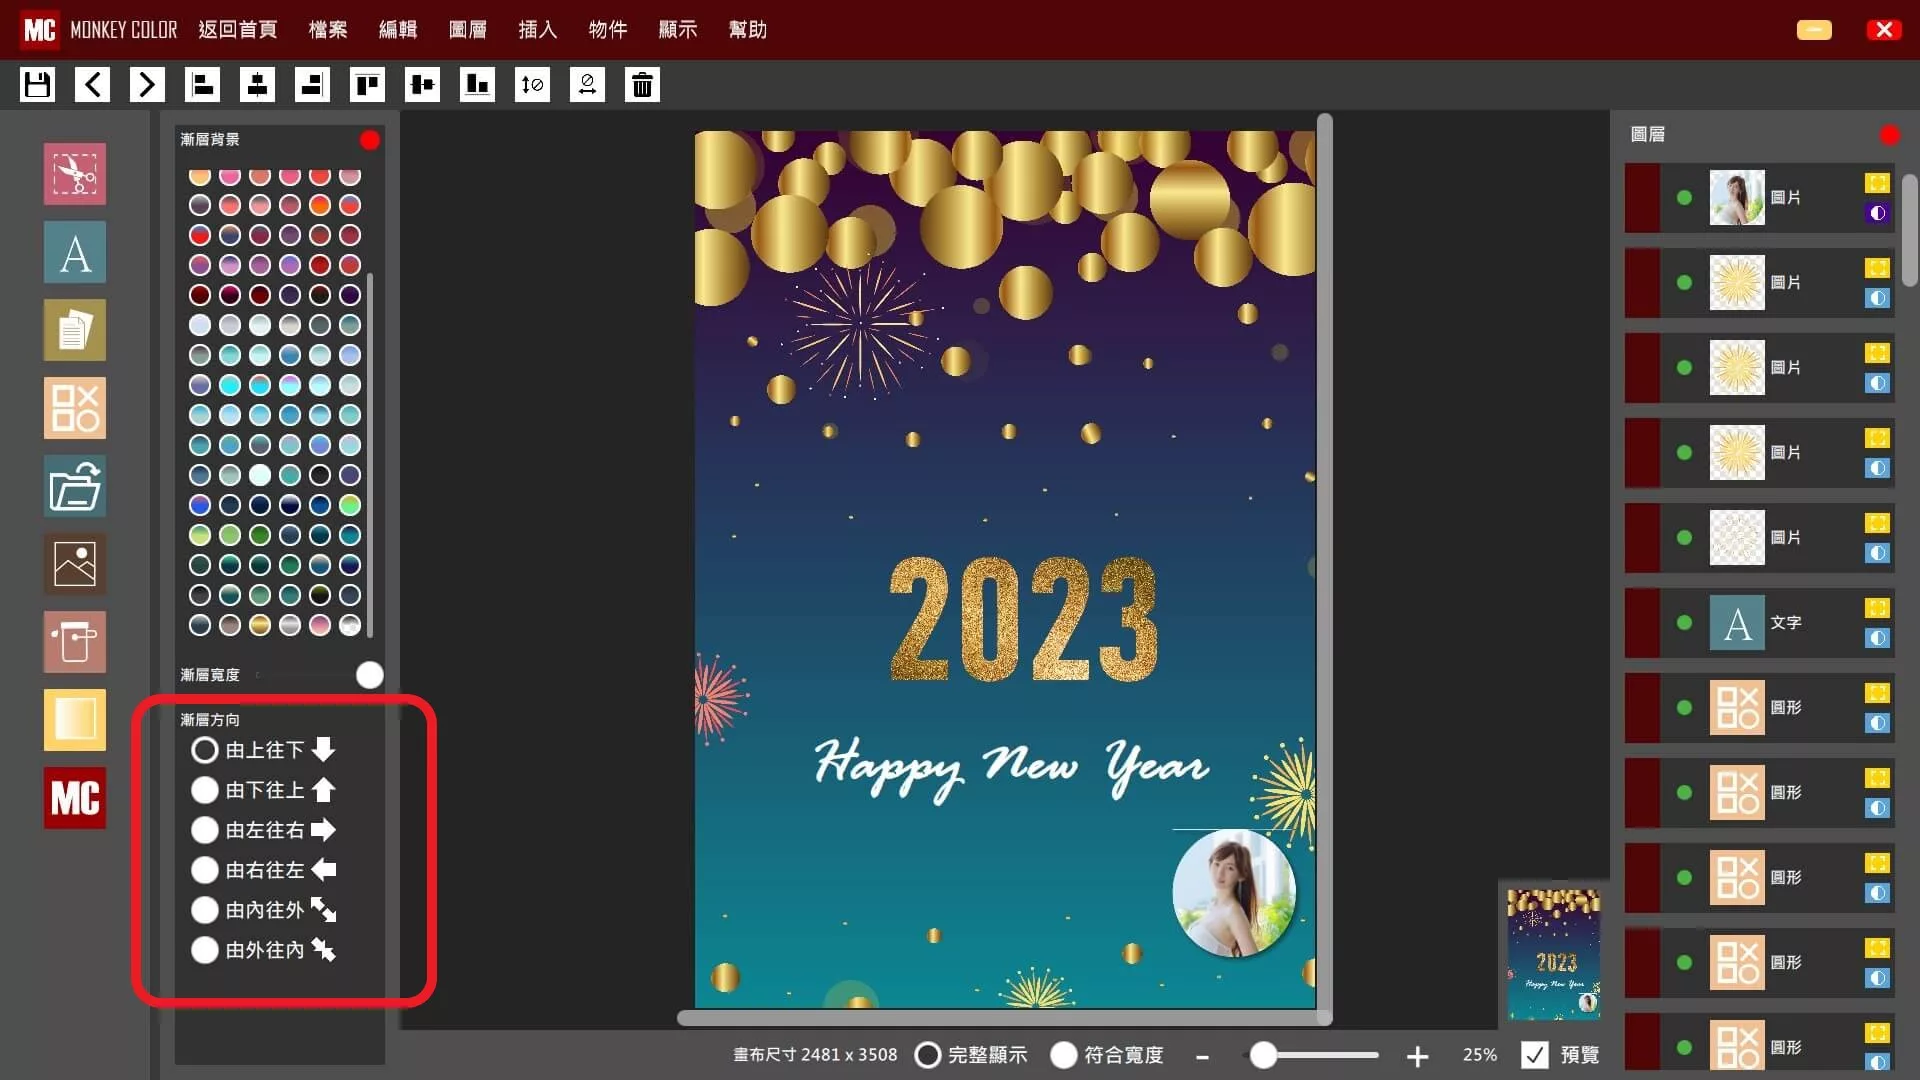Click the canvas preview thumbnail
Viewport: 1920px width, 1080px height.
(1554, 954)
